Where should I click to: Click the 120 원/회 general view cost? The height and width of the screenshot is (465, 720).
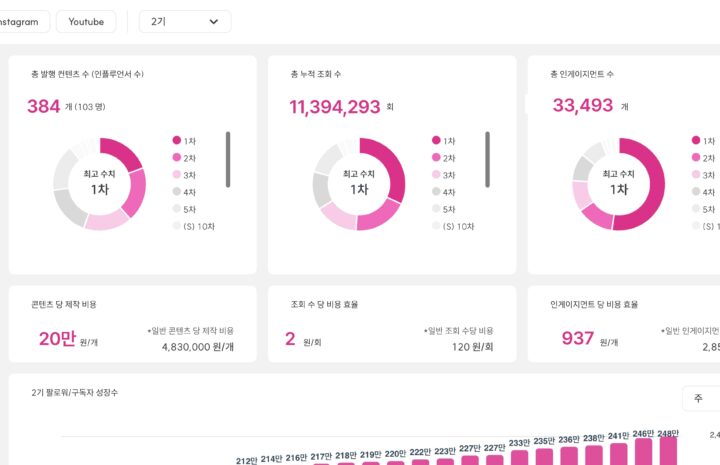click(472, 347)
